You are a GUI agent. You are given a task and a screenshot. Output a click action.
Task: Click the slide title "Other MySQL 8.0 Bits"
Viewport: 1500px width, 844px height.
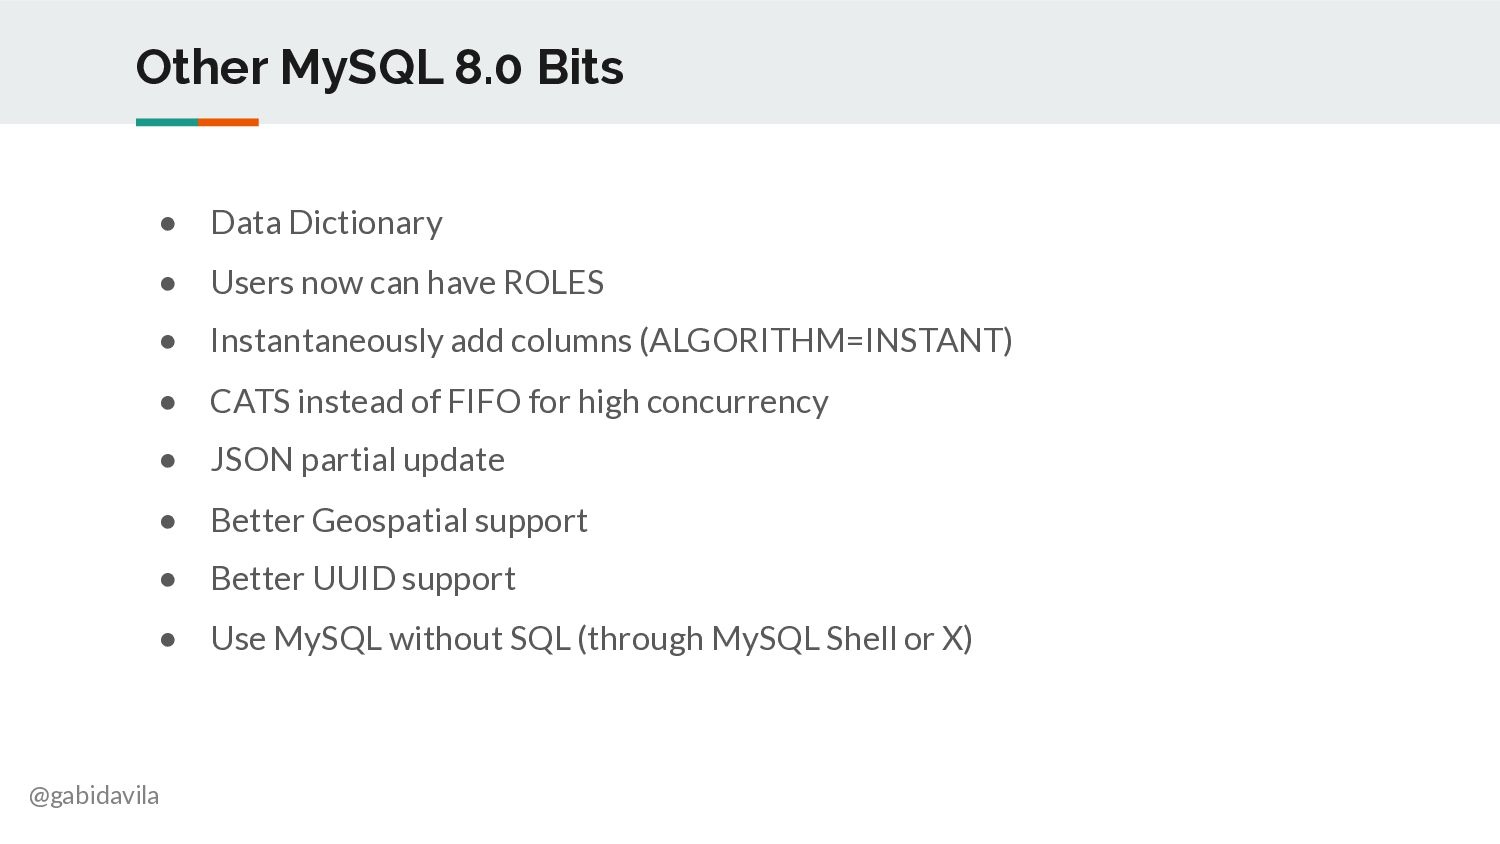pos(379,68)
